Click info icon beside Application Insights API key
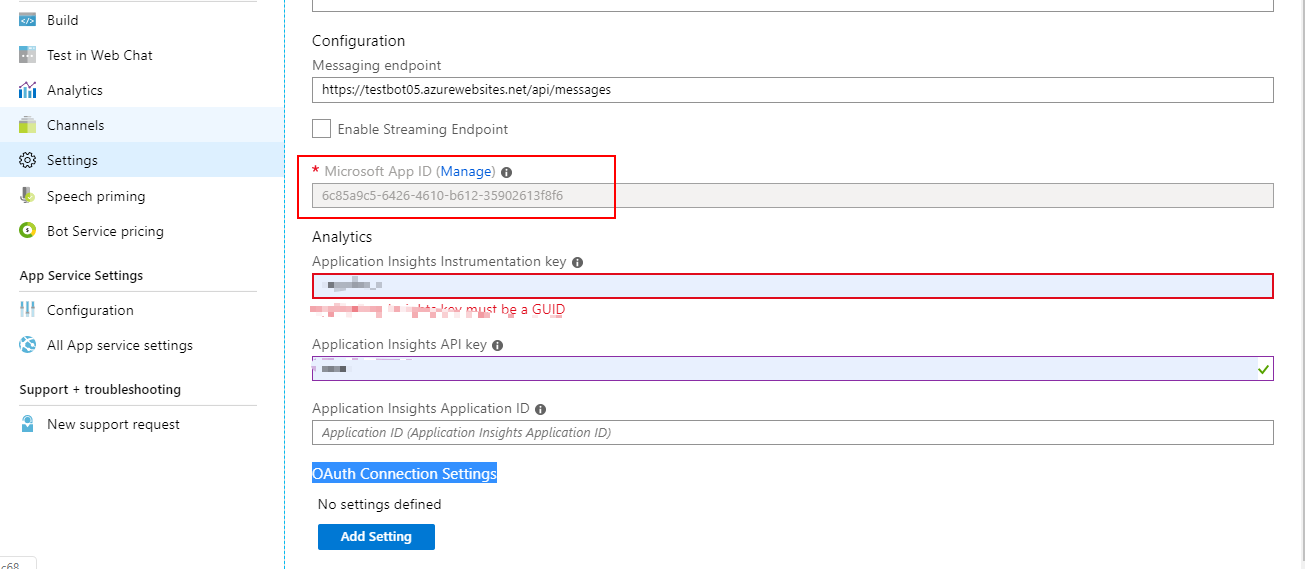The width and height of the screenshot is (1305, 569). pyautogui.click(x=497, y=345)
